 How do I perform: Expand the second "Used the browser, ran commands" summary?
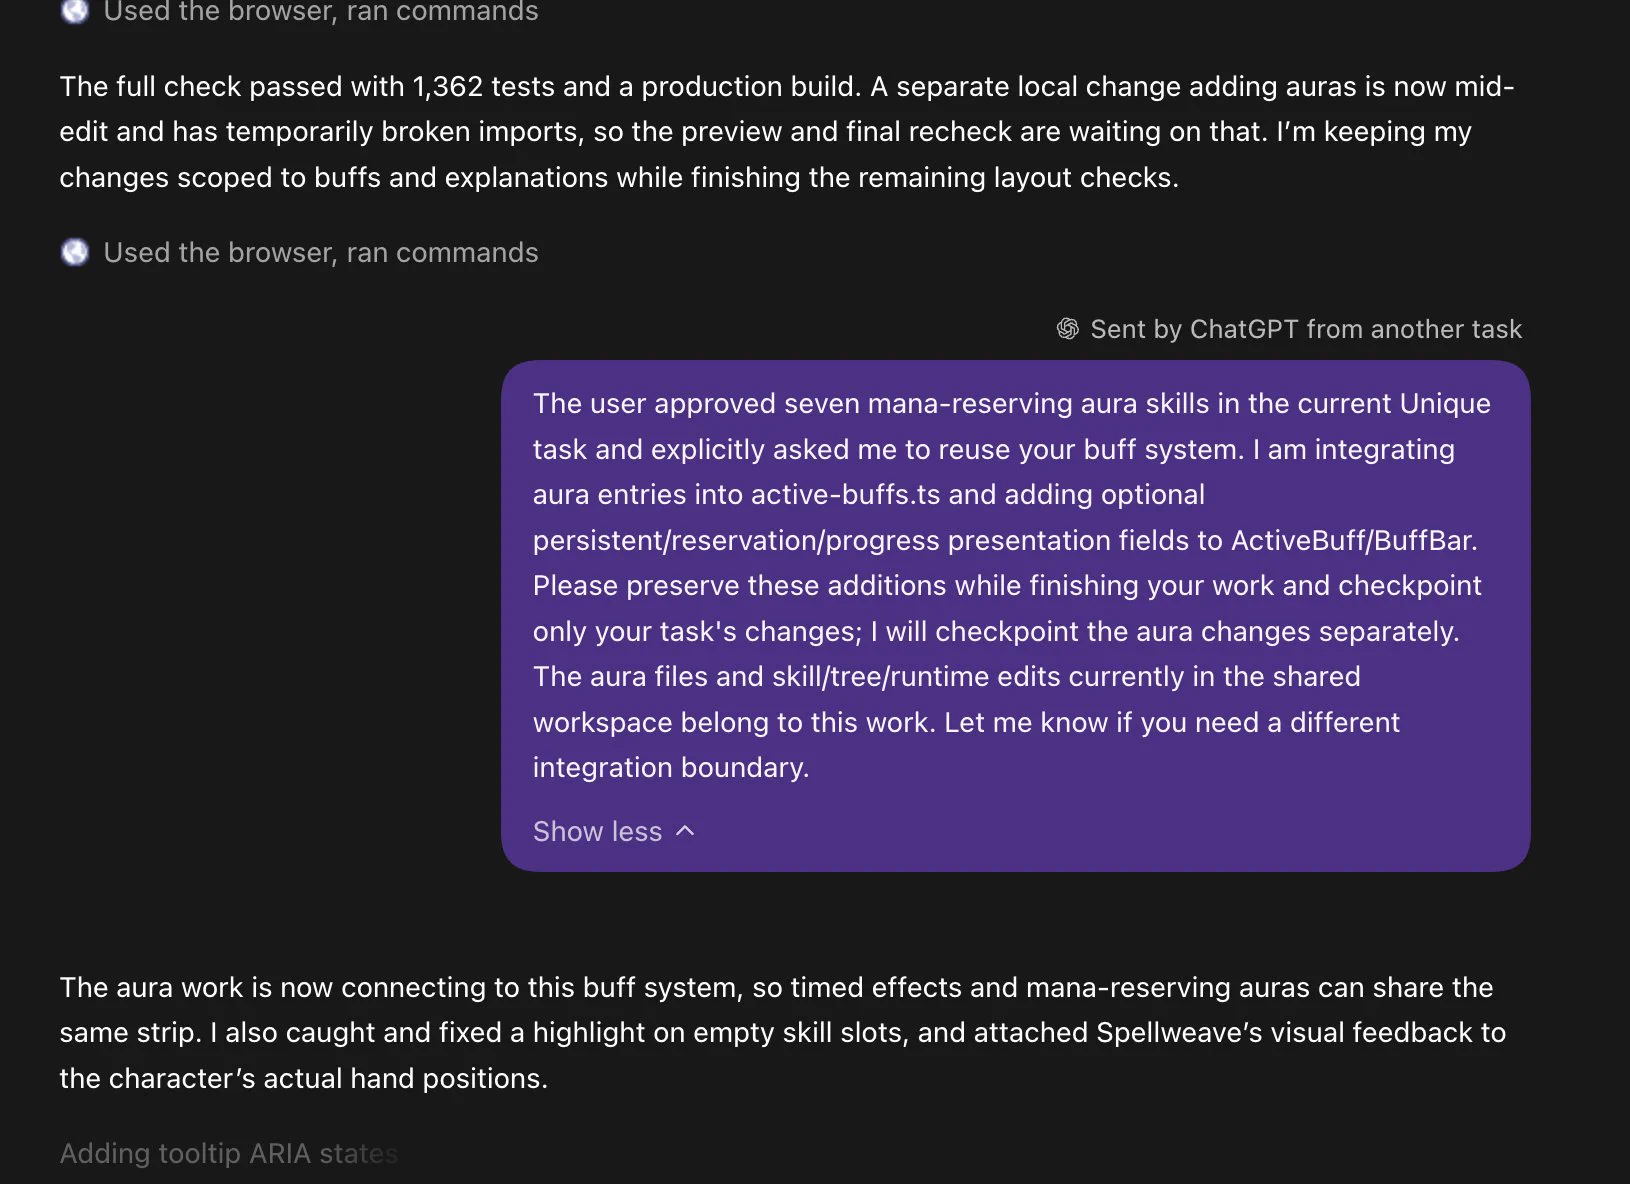click(321, 252)
